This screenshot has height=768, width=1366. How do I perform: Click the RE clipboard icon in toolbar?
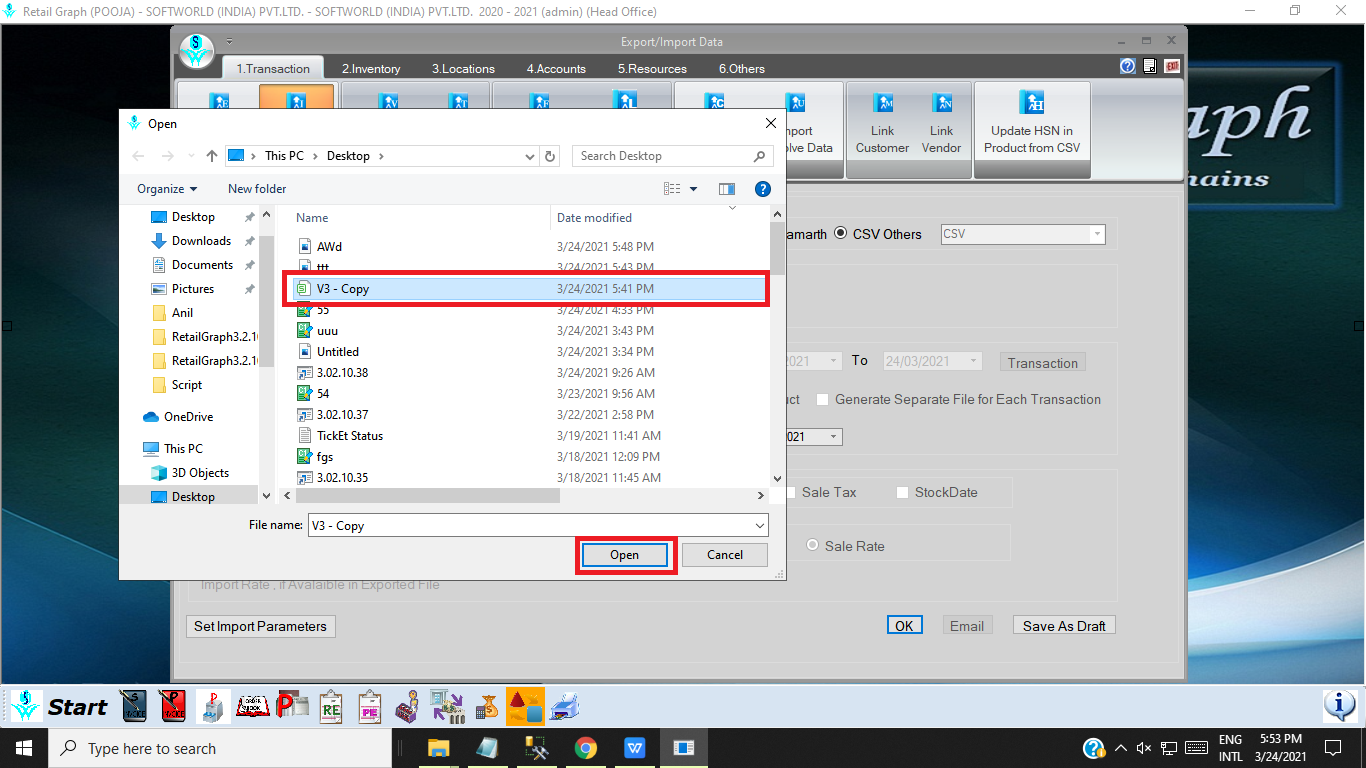click(331, 707)
